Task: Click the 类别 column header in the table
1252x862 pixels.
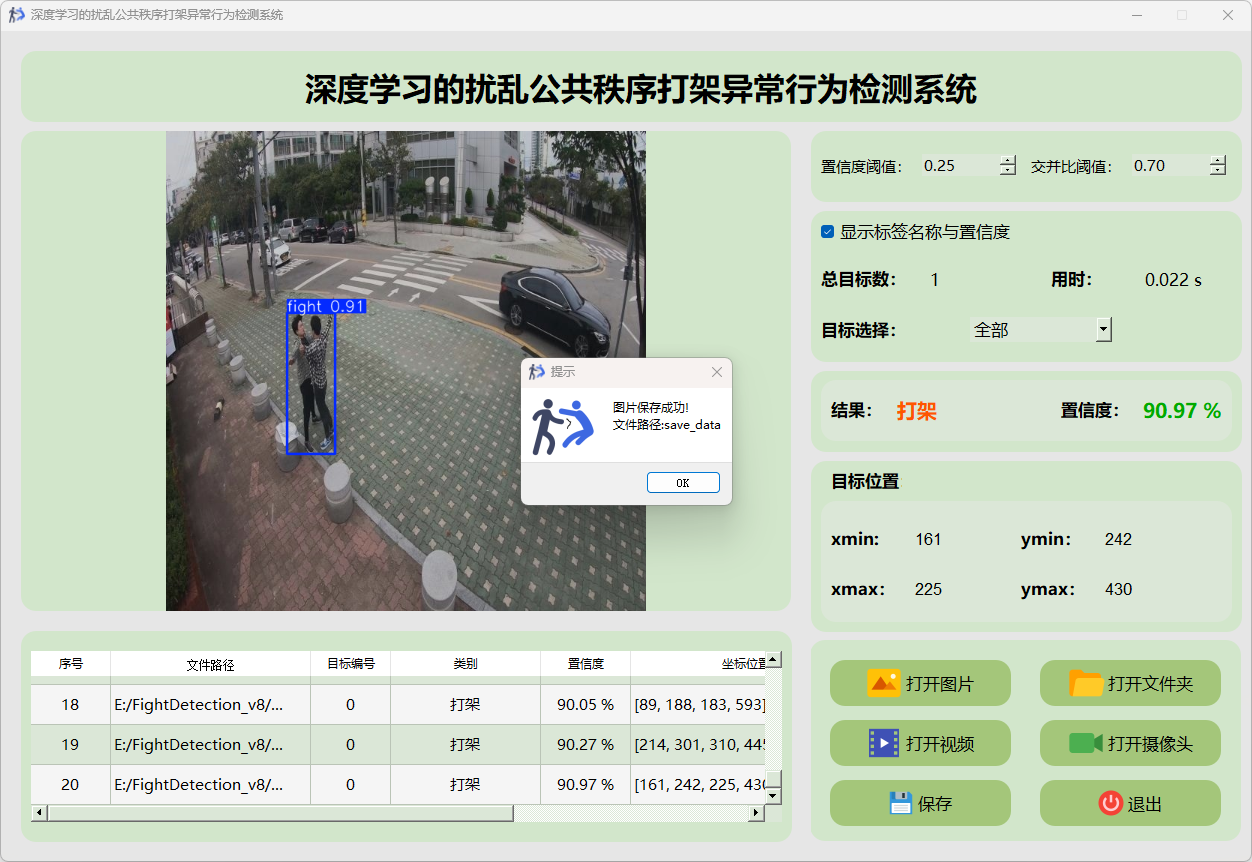Action: (x=465, y=664)
